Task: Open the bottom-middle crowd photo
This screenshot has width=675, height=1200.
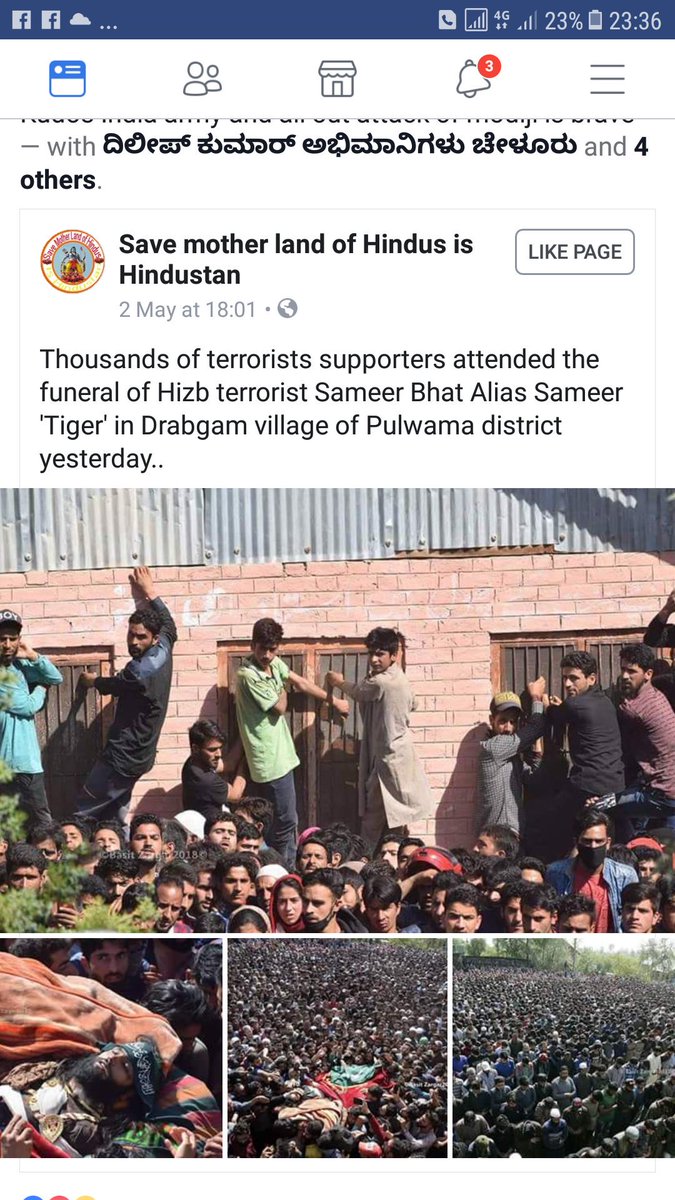Action: click(x=337, y=1048)
